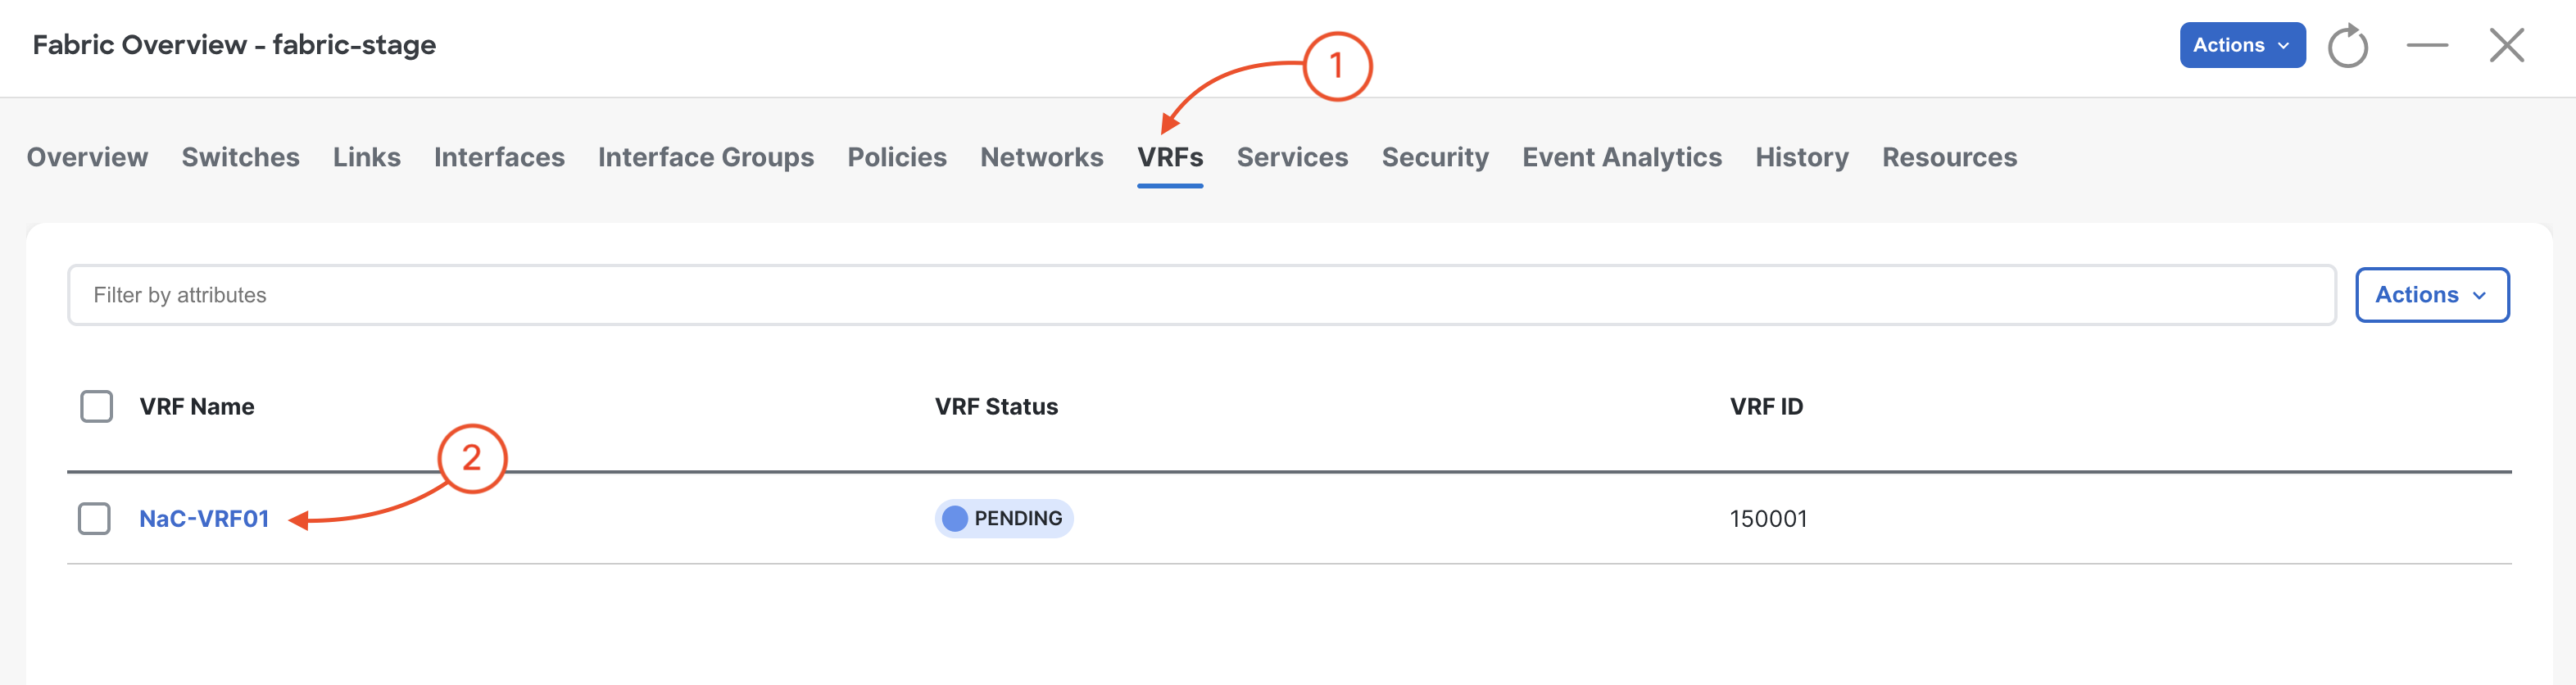Image resolution: width=2576 pixels, height=685 pixels.
Task: Check the NaC-VRF01 row checkbox
Action: pyautogui.click(x=94, y=518)
